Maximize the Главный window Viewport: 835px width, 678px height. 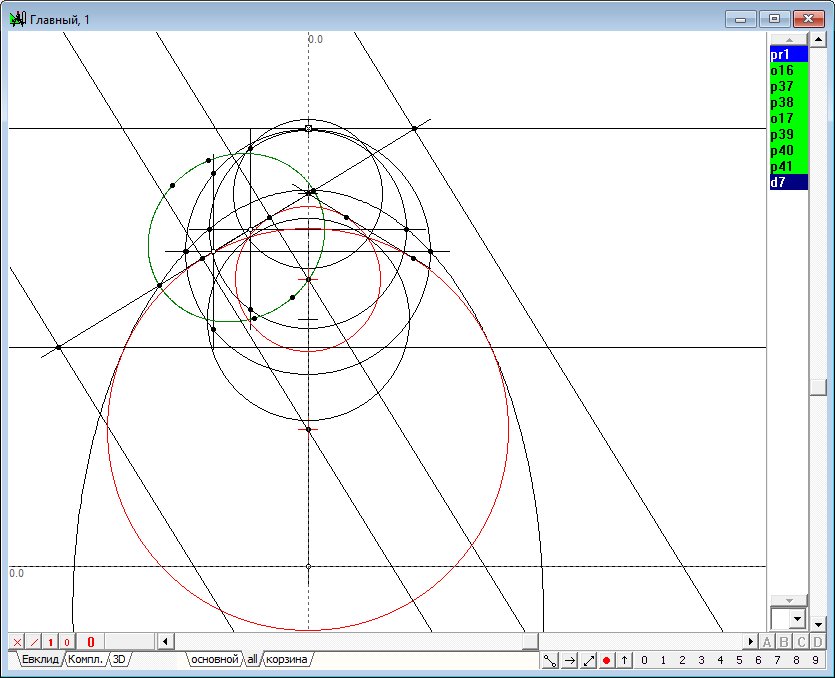[774, 19]
